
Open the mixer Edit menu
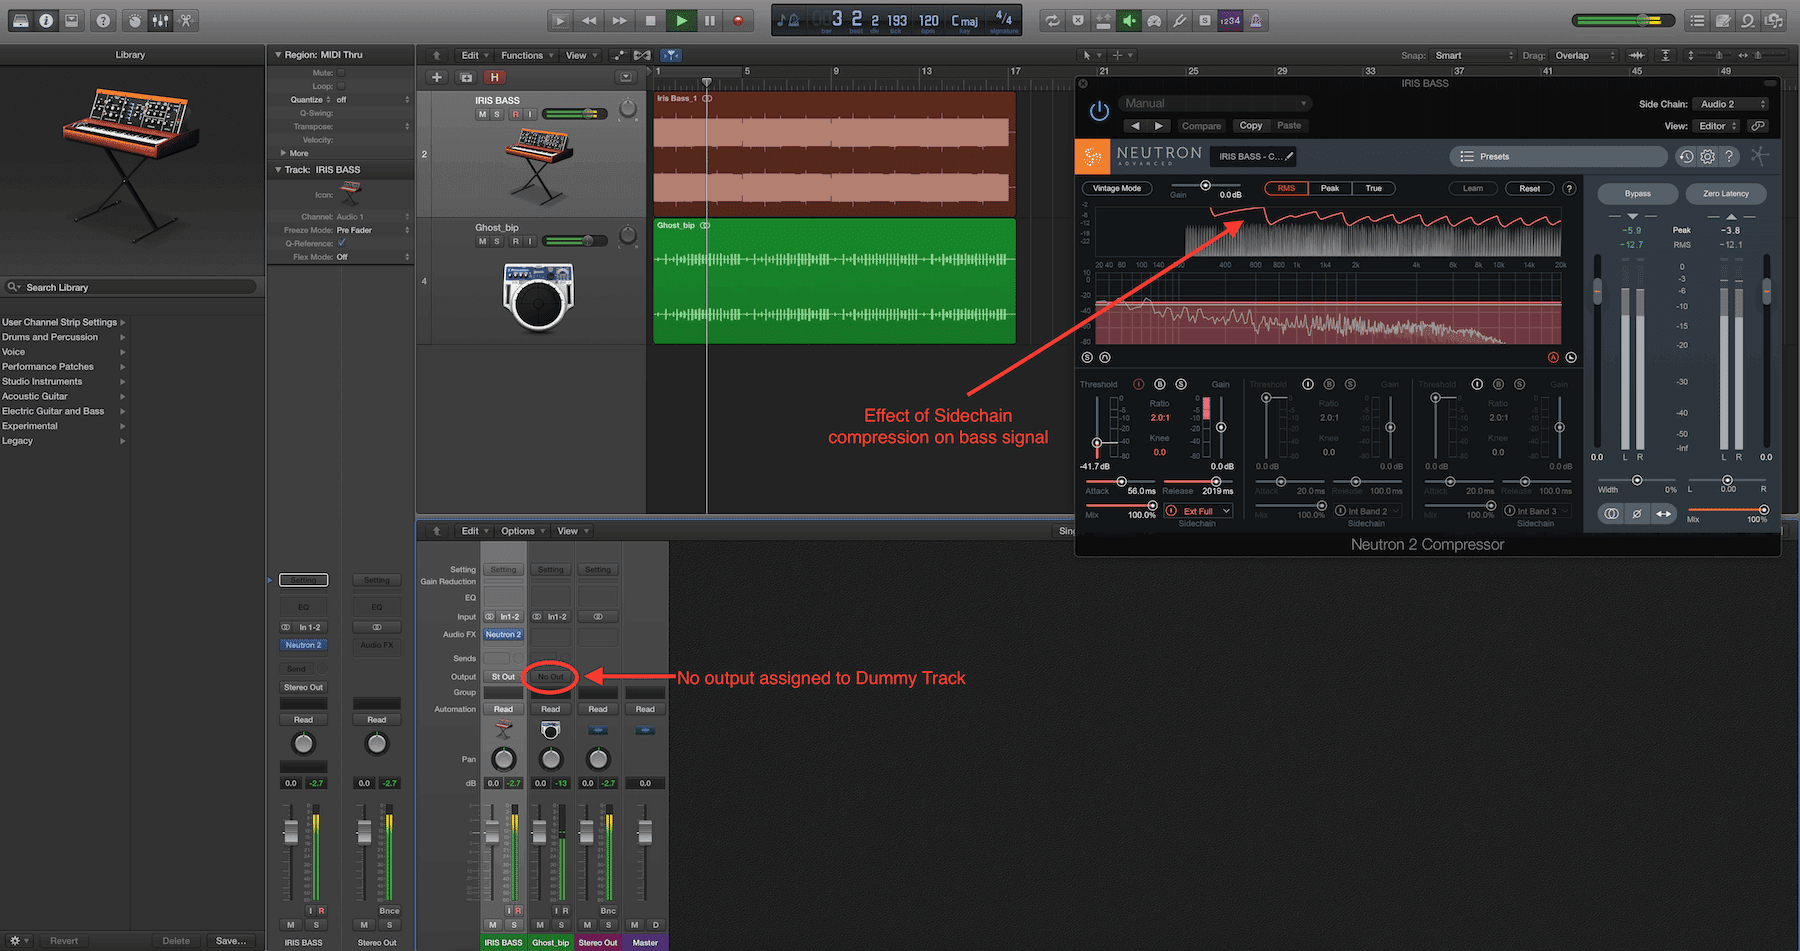click(x=474, y=531)
